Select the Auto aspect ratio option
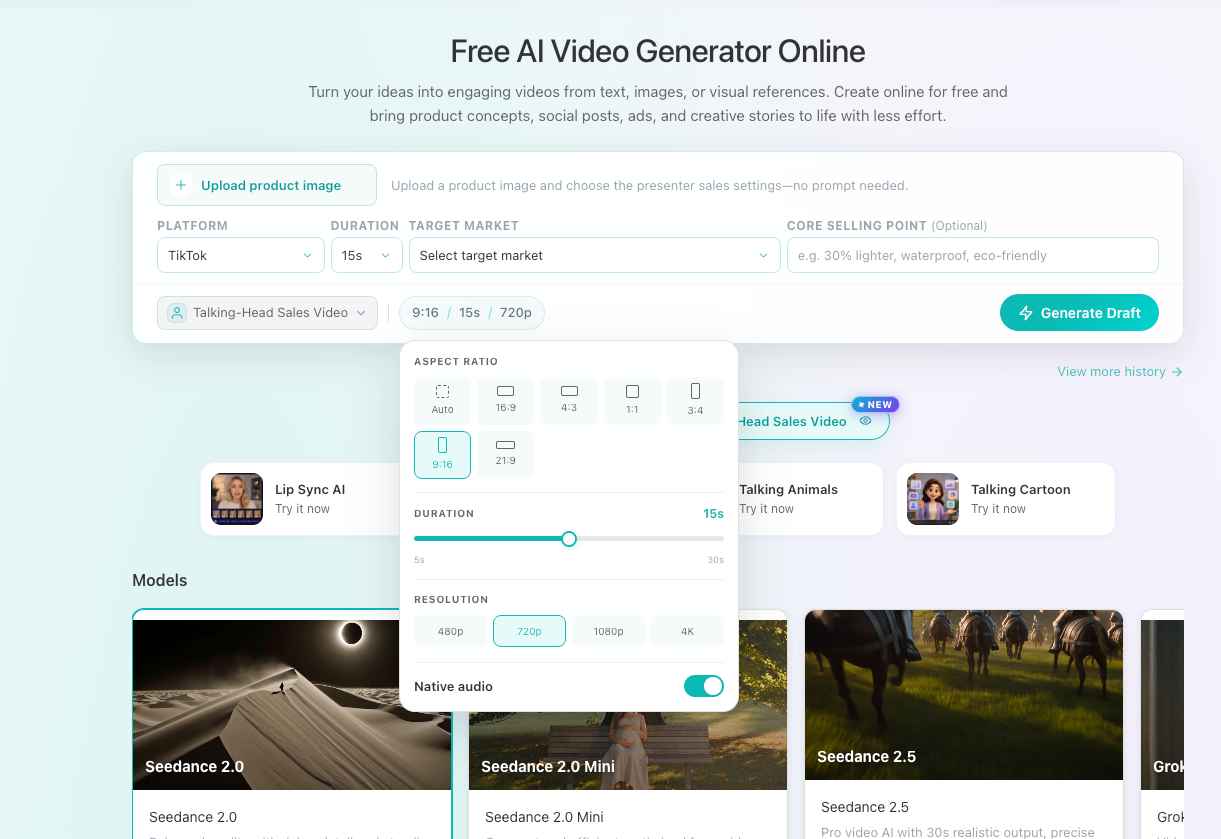 coord(442,400)
